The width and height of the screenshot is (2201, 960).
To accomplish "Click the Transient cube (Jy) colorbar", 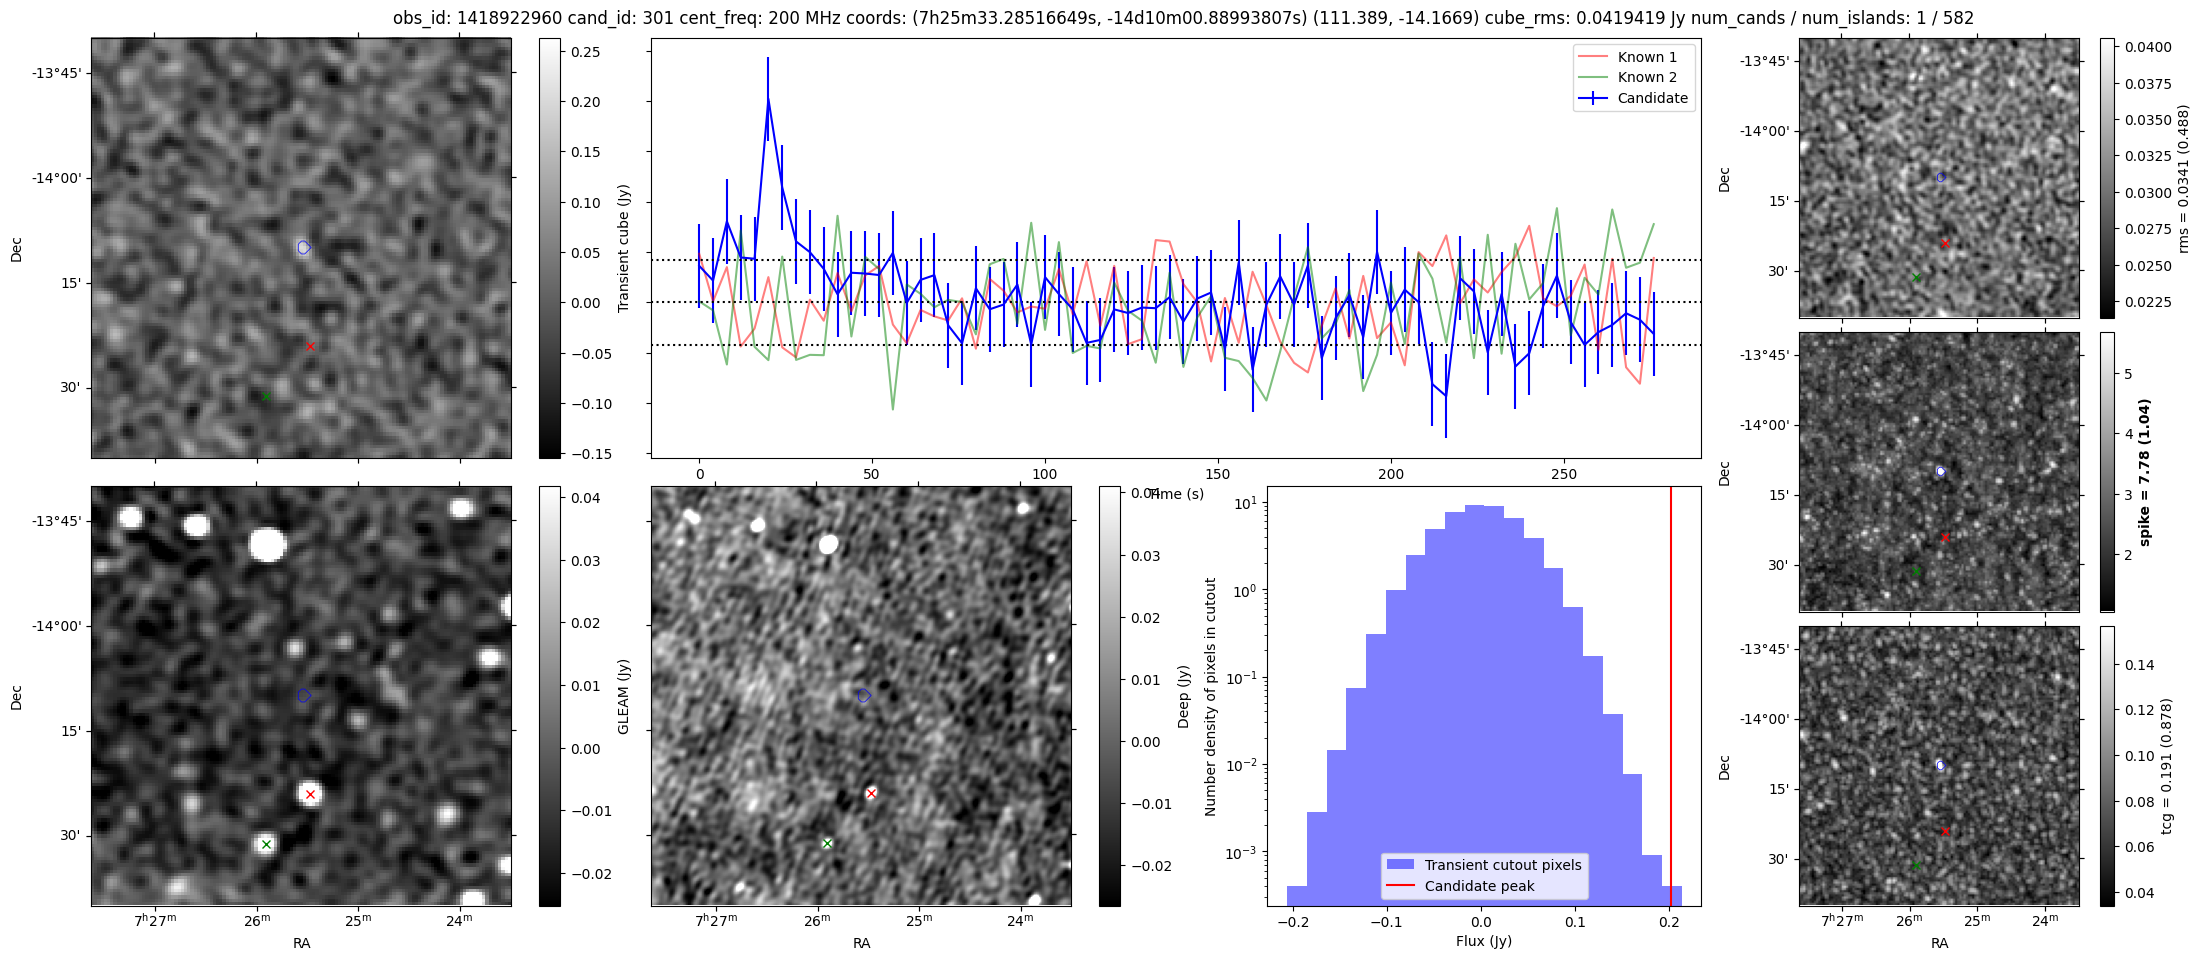I will click(x=550, y=248).
